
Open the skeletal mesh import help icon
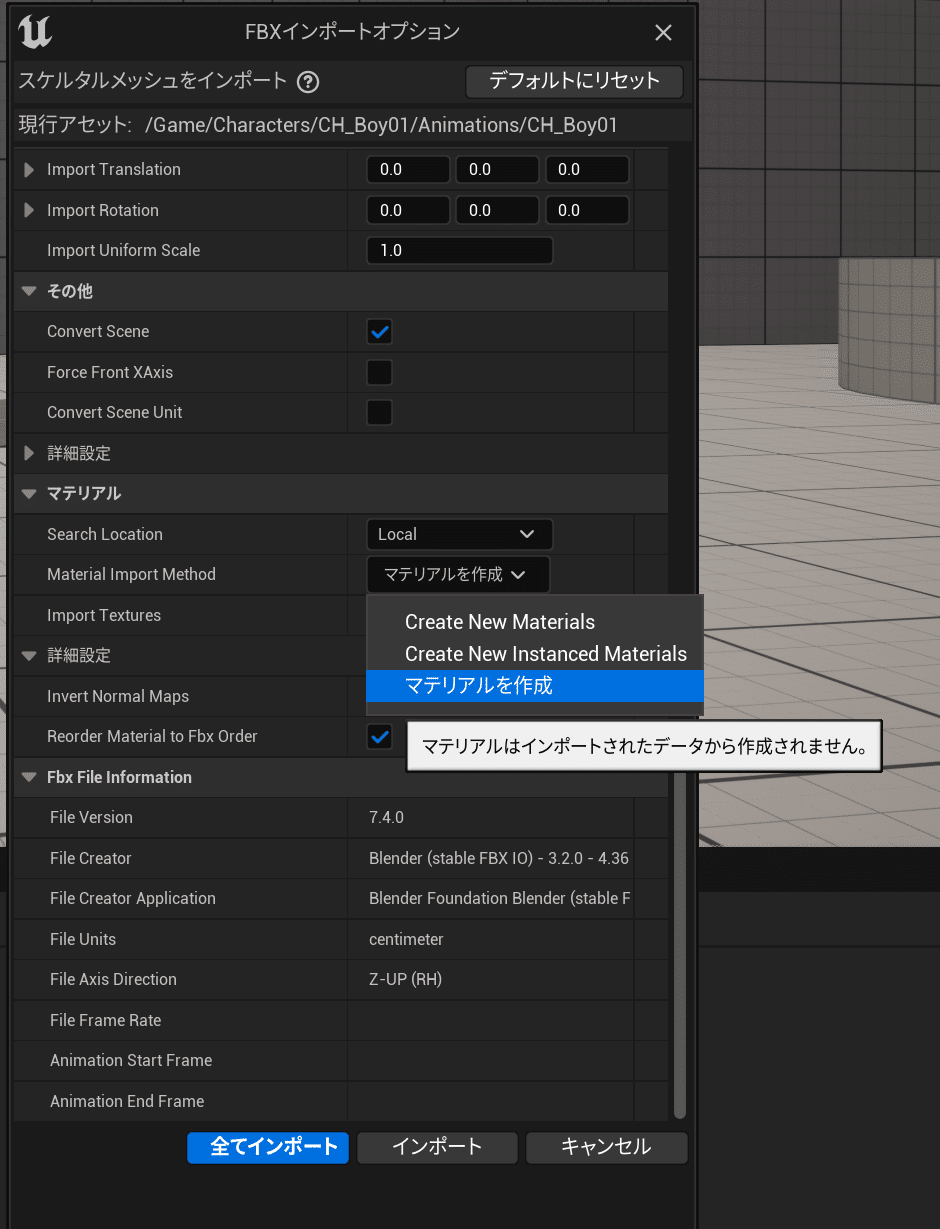coord(308,82)
